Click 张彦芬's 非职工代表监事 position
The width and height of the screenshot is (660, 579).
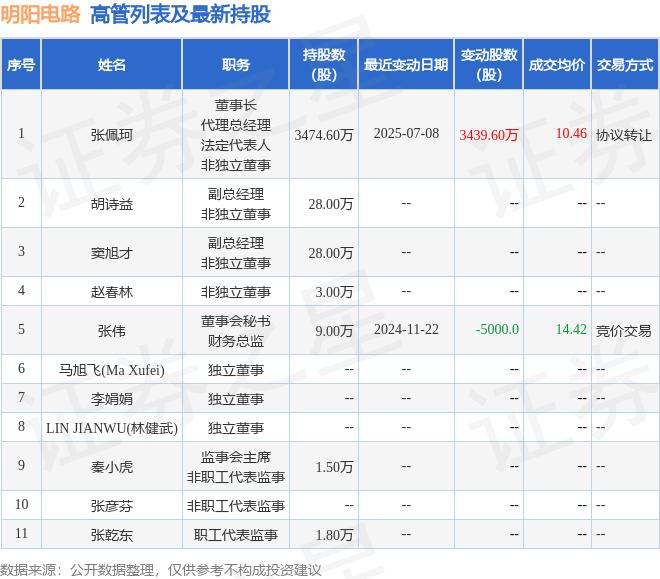point(236,506)
